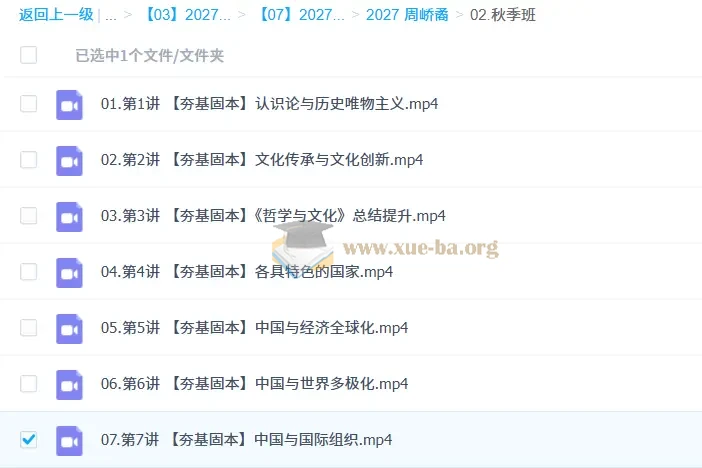This screenshot has width=702, height=468.
Task: Open file 02.第2讲 文化传承与文化创新.mp4
Action: click(262, 160)
